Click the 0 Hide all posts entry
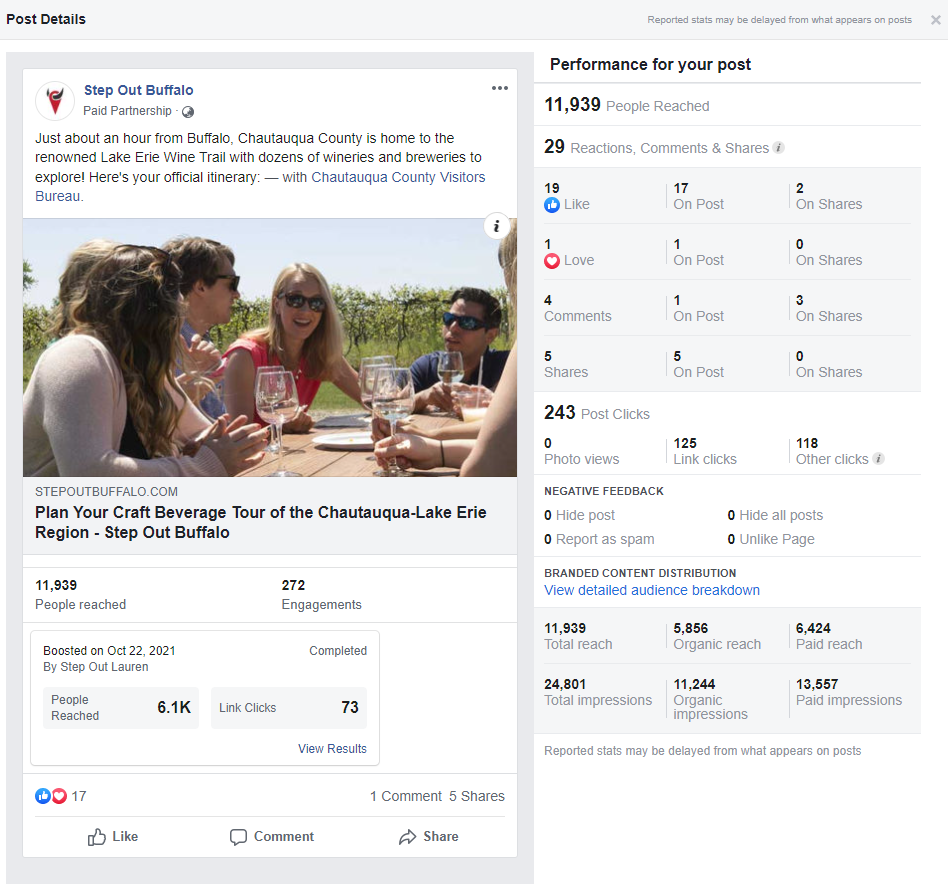This screenshot has height=893, width=948. click(775, 515)
